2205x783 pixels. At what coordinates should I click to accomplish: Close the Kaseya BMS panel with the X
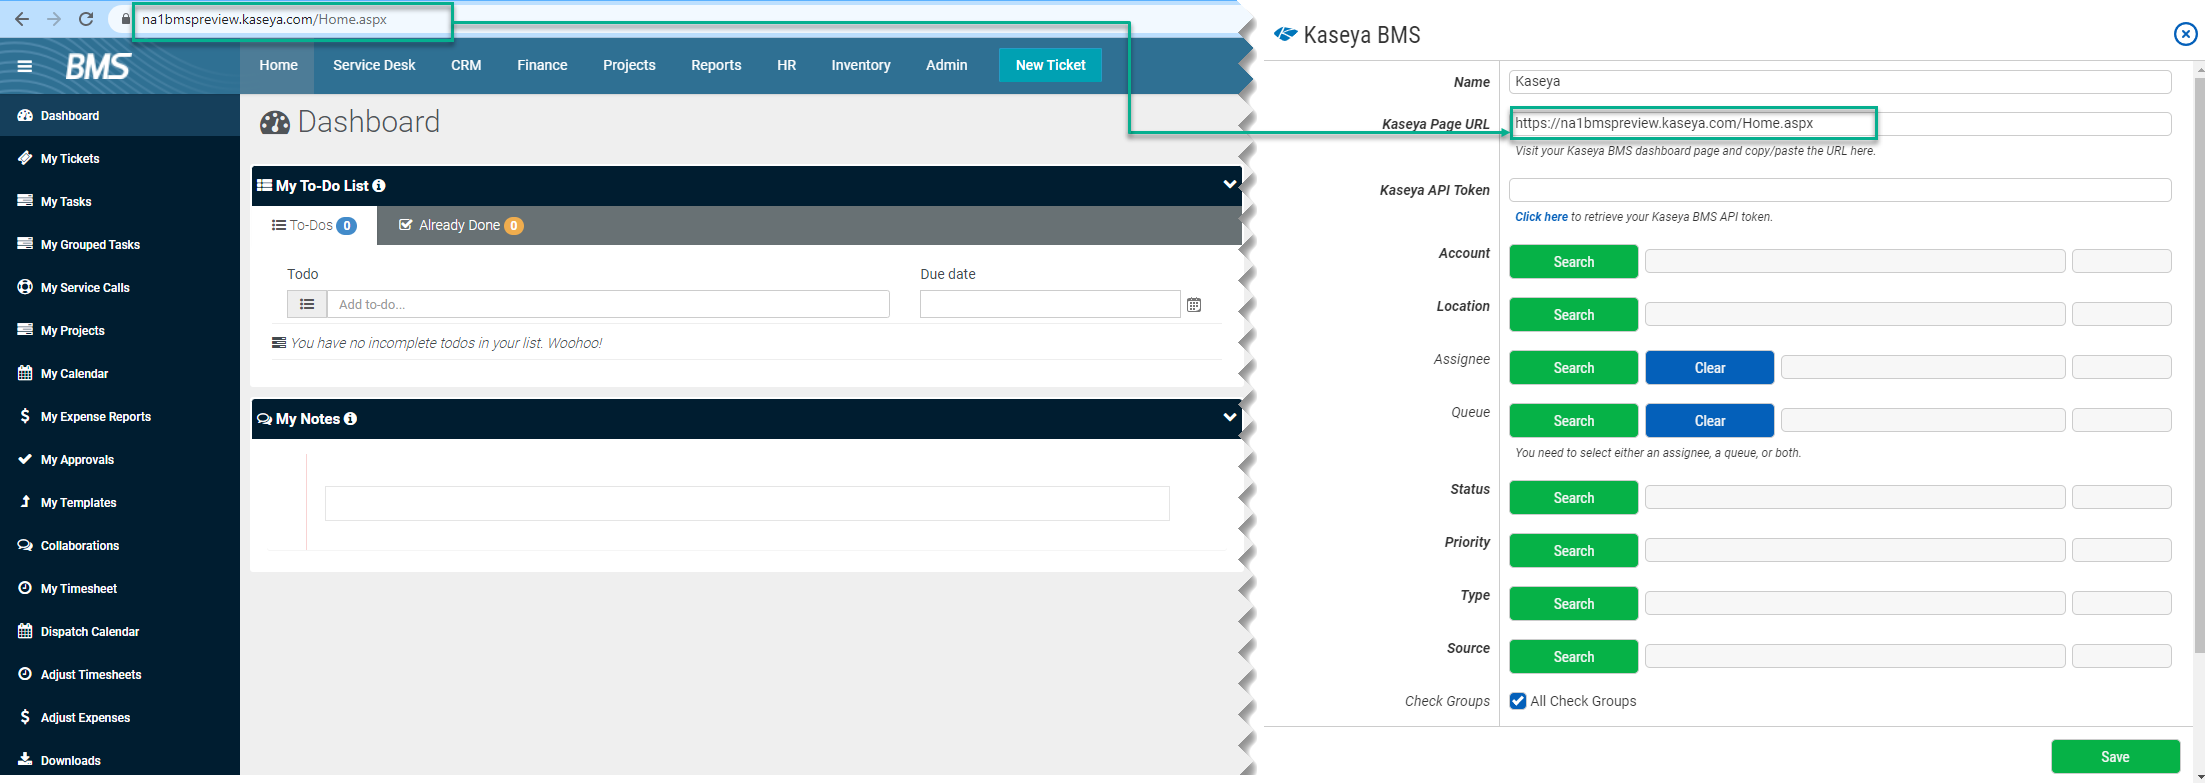[x=2186, y=34]
